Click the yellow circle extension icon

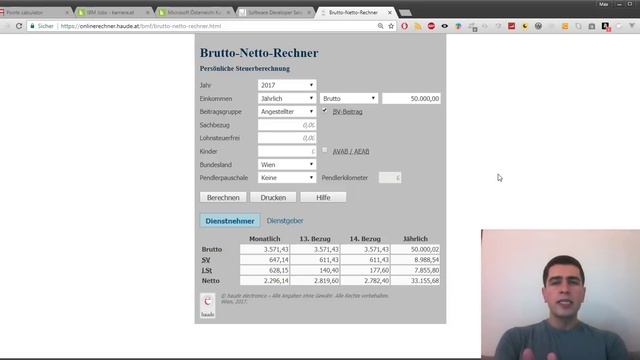coord(525,26)
